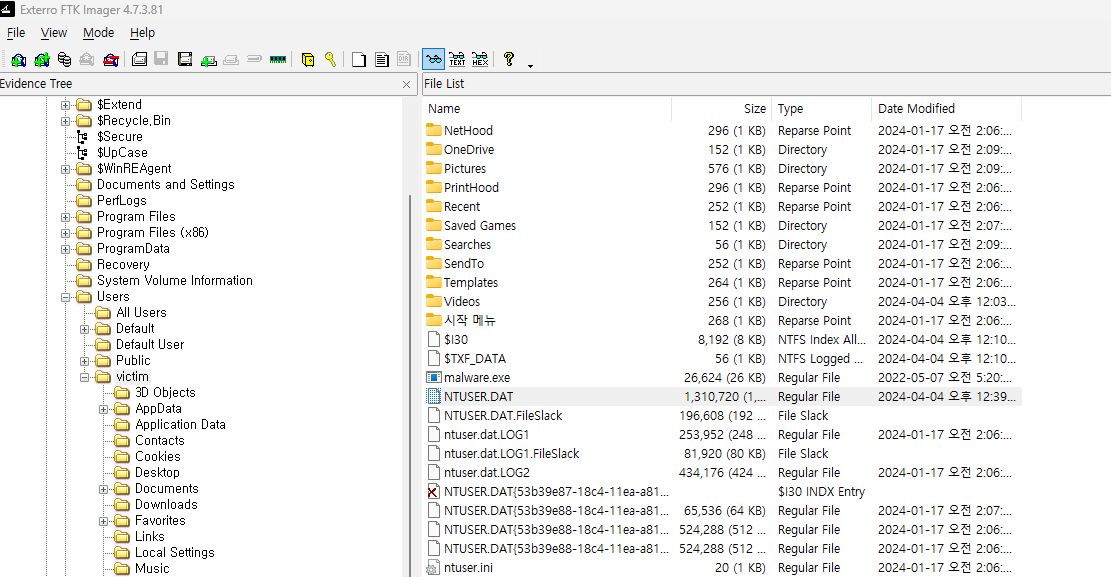Screen dimensions: 1111x577
Task: Sort file list by Type column
Action: pyautogui.click(x=821, y=108)
